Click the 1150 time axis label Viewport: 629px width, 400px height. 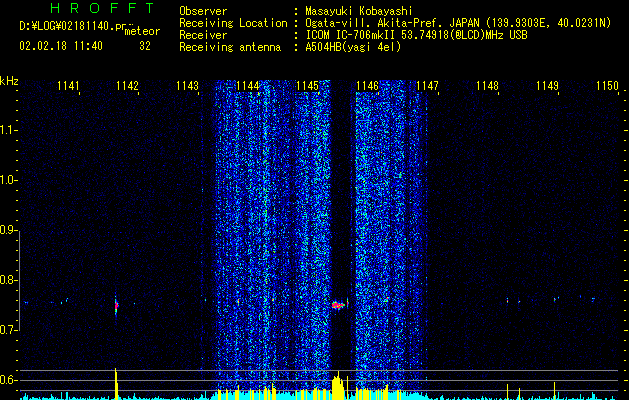click(607, 86)
